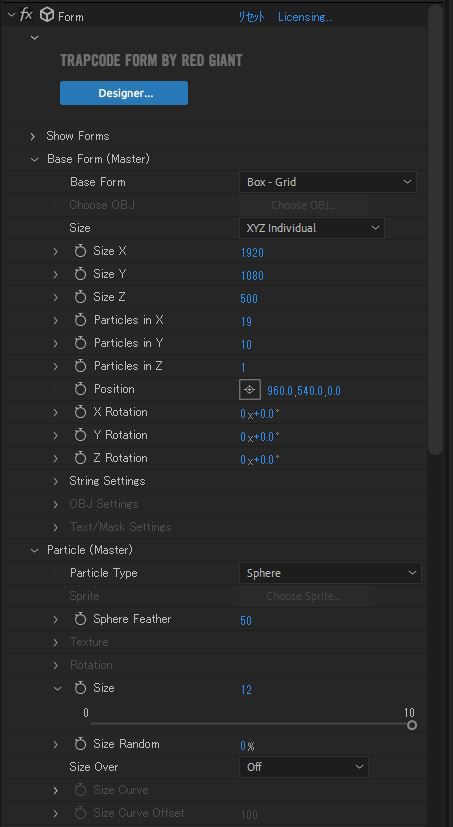Click the Size X value 1920
Viewport: 453px width, 827px height.
point(252,253)
